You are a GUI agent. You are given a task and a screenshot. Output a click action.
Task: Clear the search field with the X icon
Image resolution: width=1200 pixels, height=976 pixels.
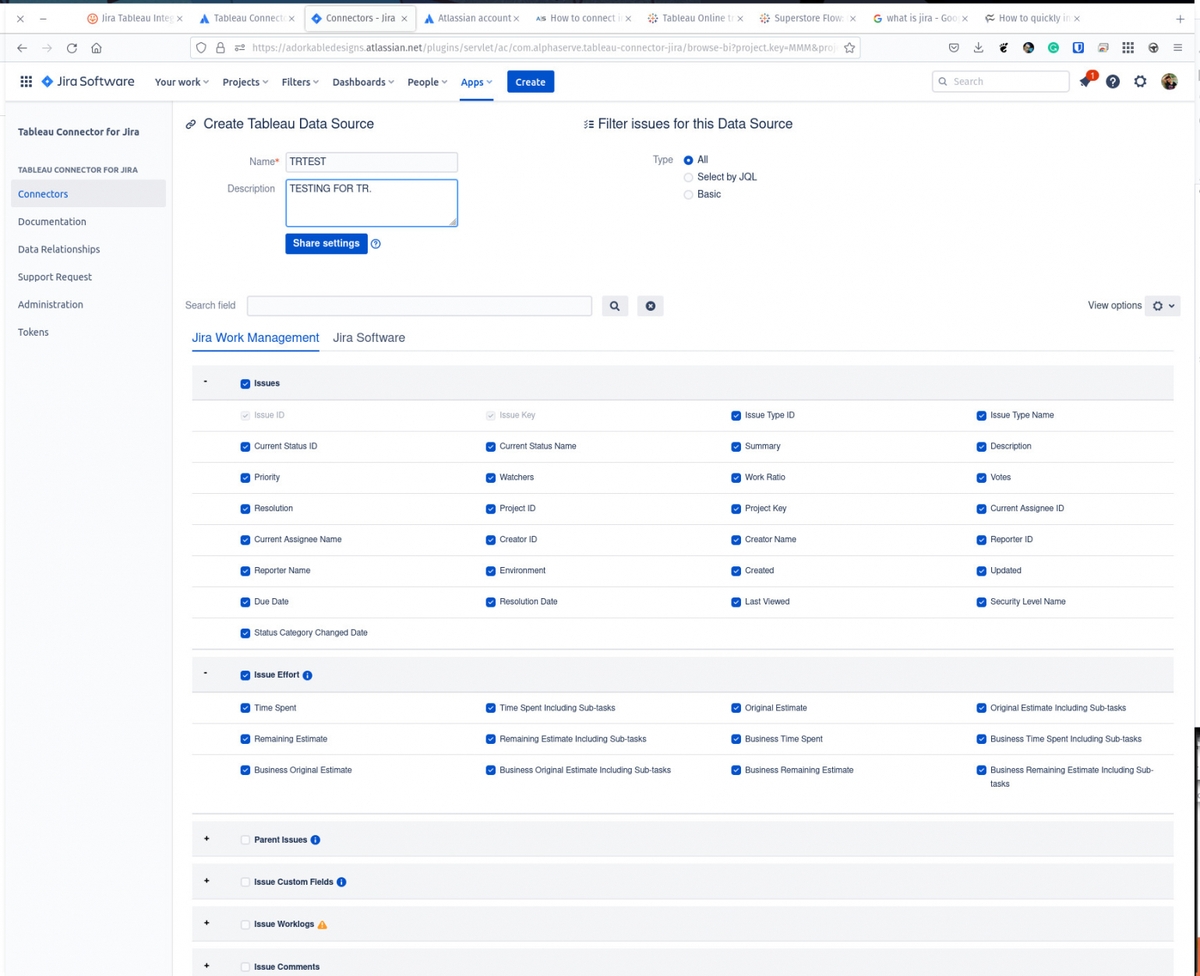point(650,305)
